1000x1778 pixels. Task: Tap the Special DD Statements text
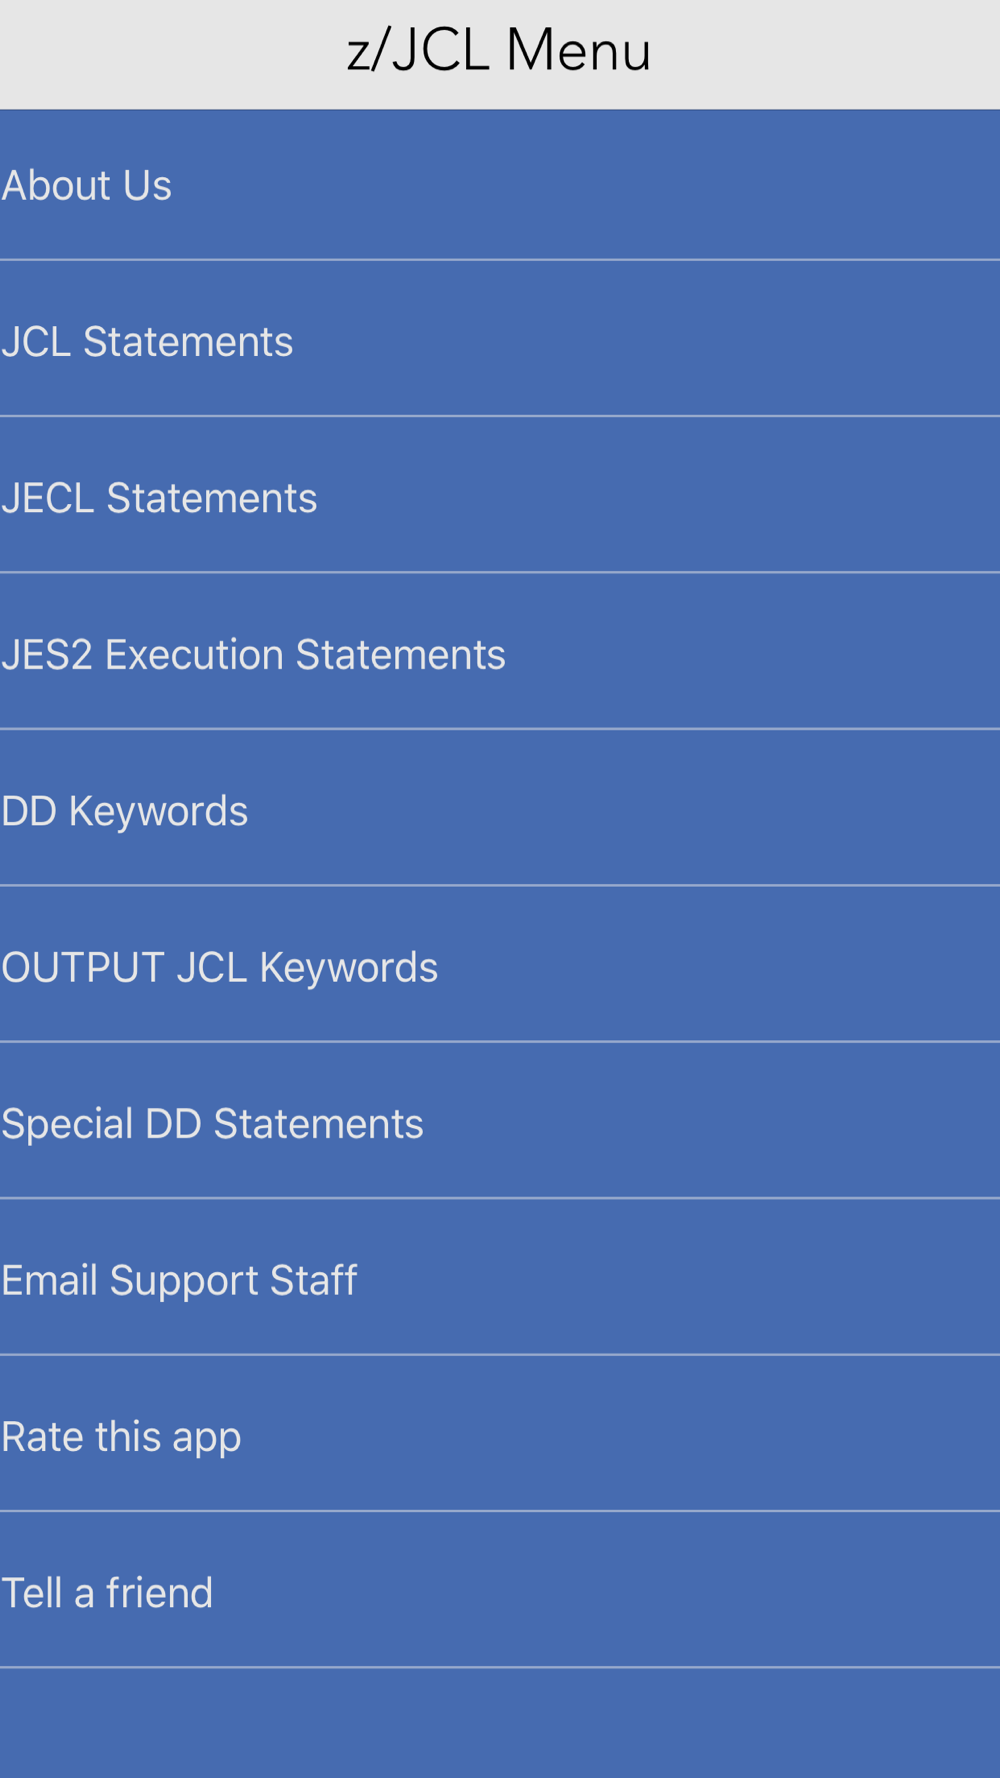click(212, 1124)
